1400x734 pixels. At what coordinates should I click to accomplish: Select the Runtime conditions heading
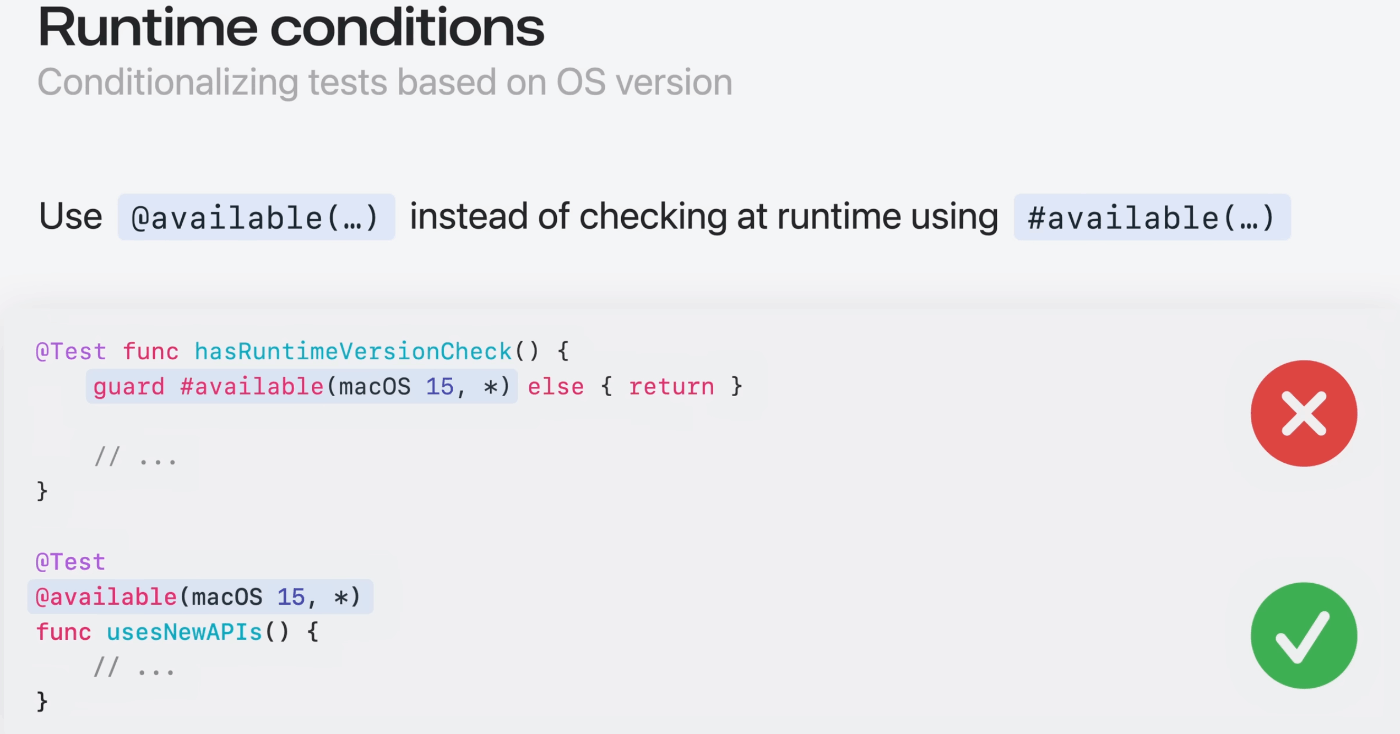tap(291, 27)
